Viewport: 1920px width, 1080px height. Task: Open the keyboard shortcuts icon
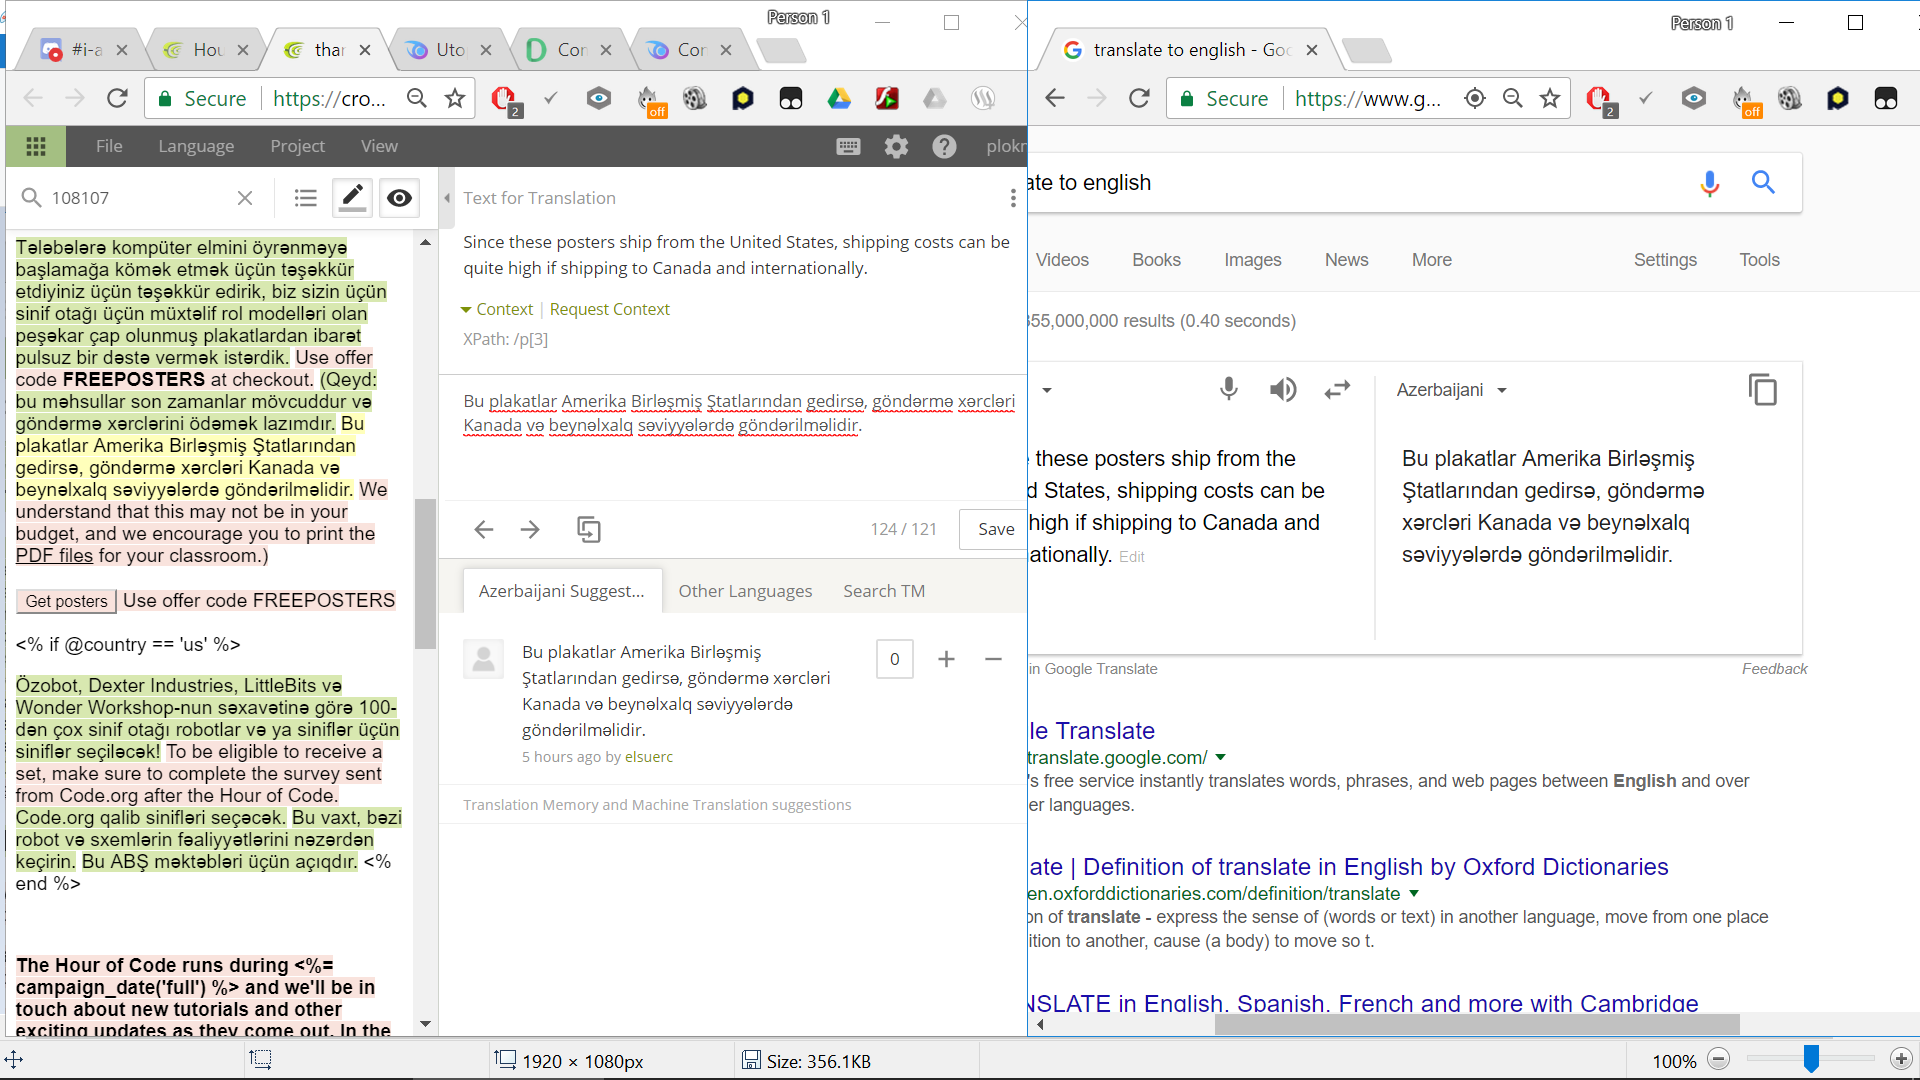848,147
